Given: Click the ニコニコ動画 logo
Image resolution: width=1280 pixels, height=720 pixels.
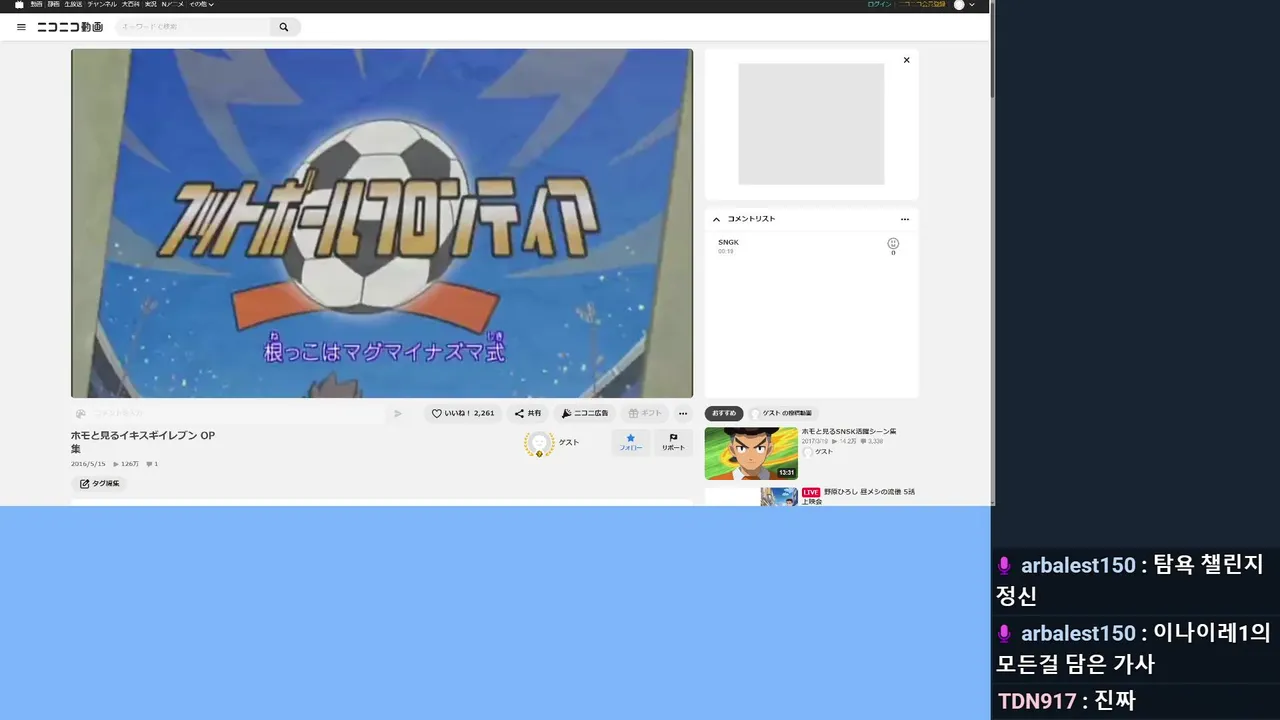Looking at the screenshot, I should pyautogui.click(x=70, y=27).
